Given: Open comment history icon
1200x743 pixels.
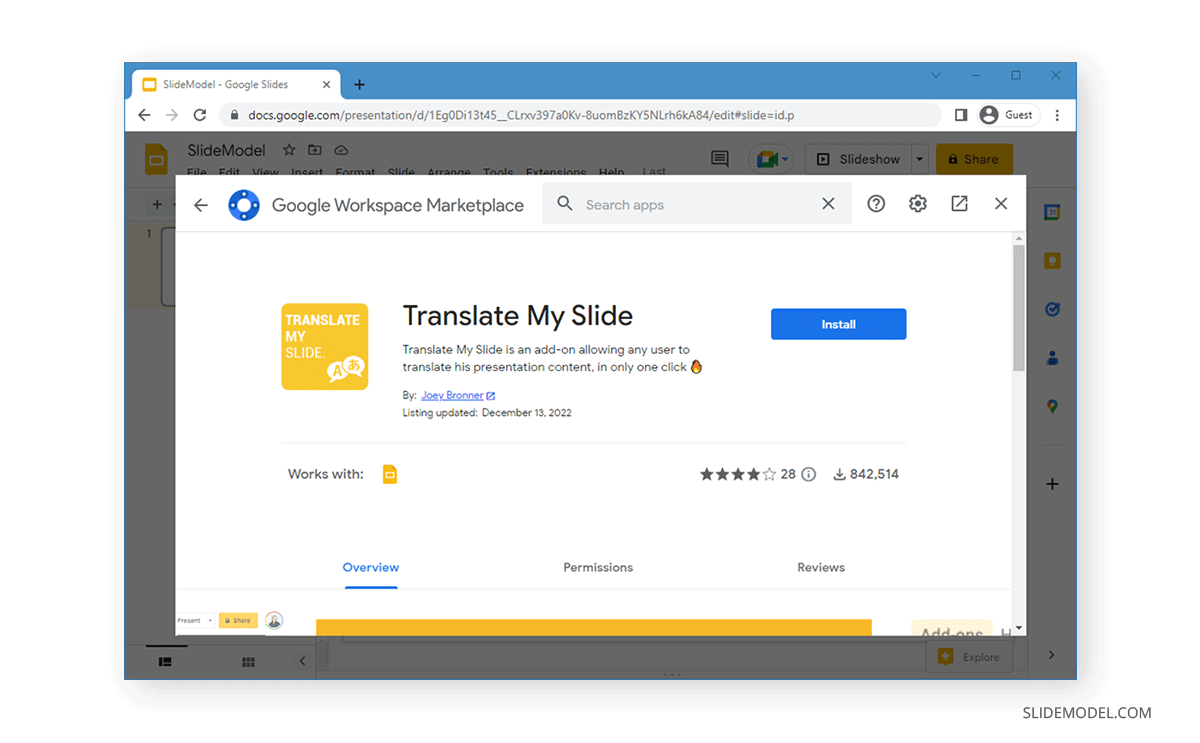Looking at the screenshot, I should click(x=719, y=159).
